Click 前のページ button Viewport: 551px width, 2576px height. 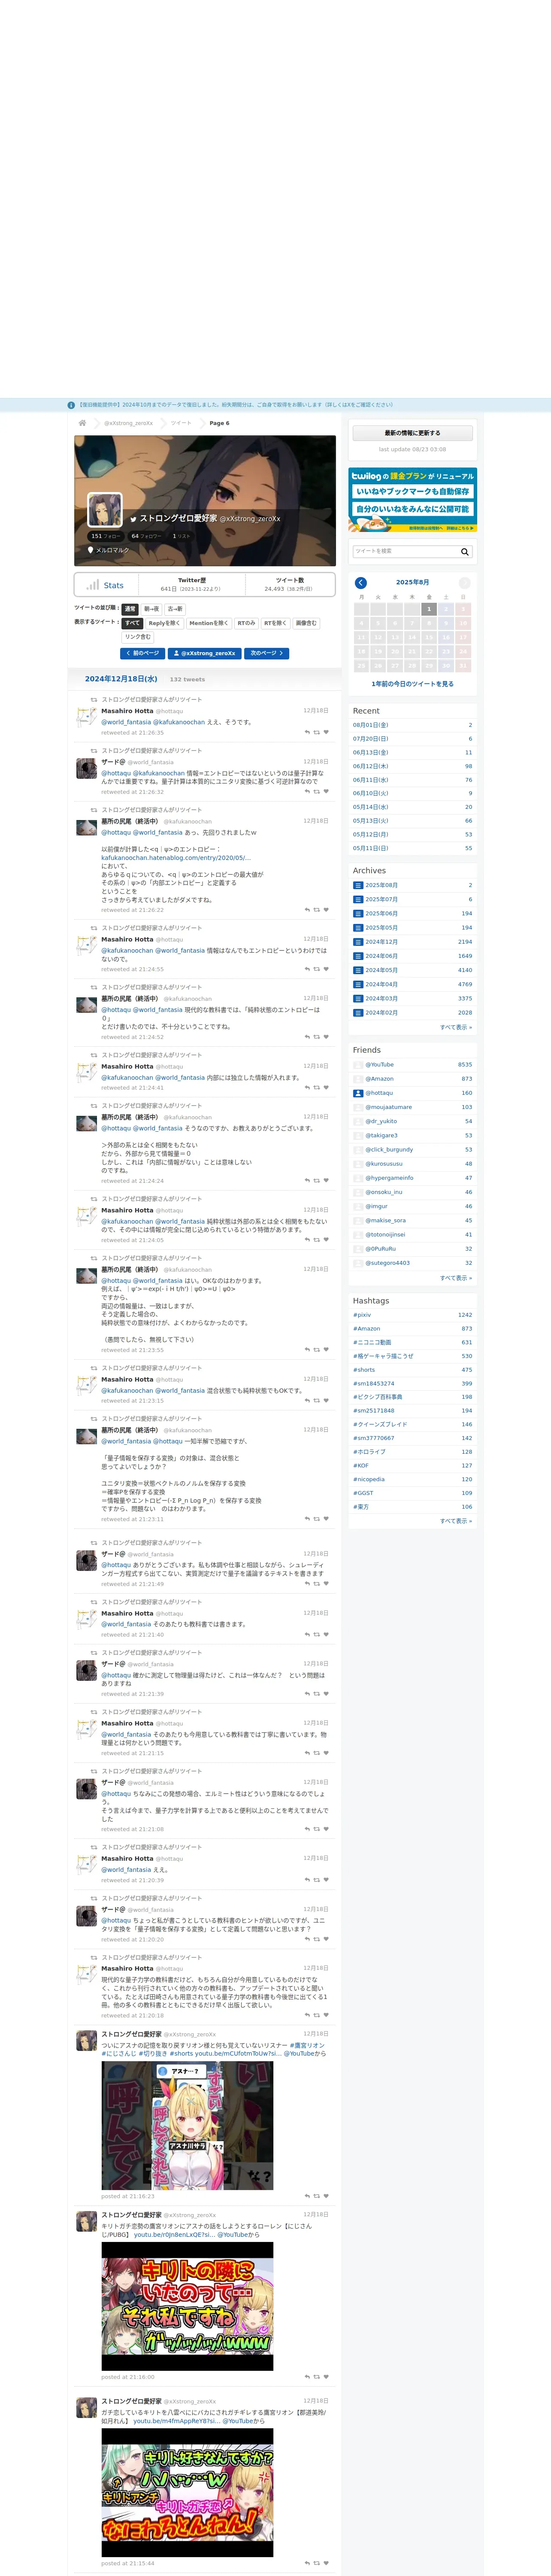coord(142,653)
